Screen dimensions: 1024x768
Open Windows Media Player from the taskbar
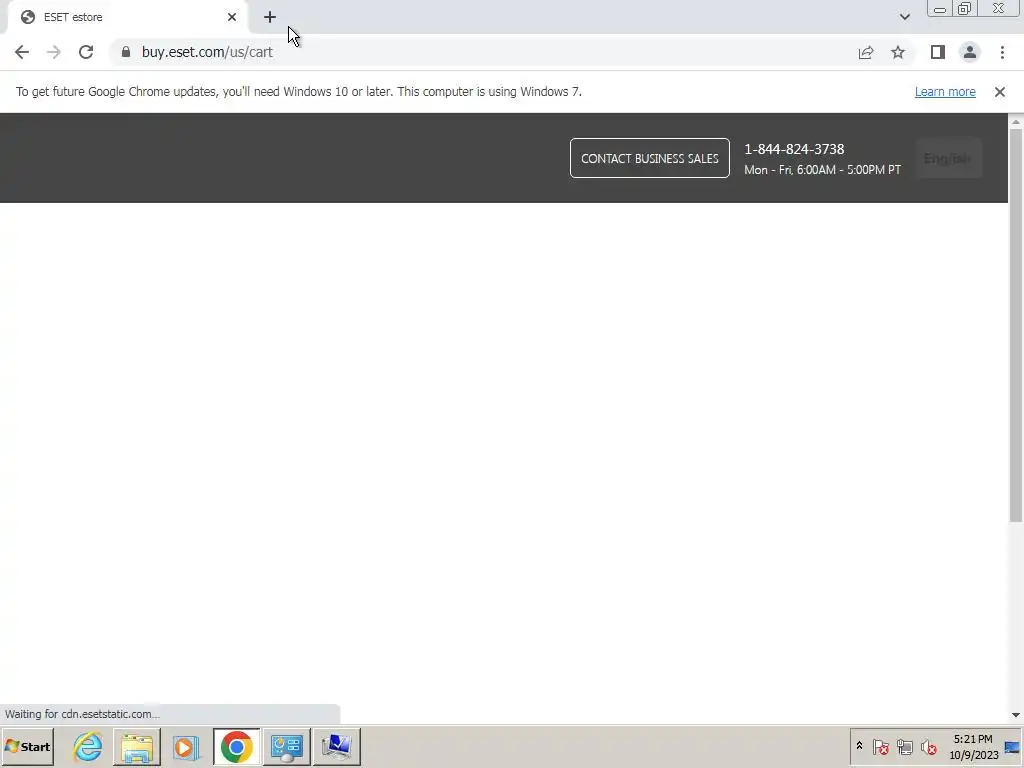[186, 746]
